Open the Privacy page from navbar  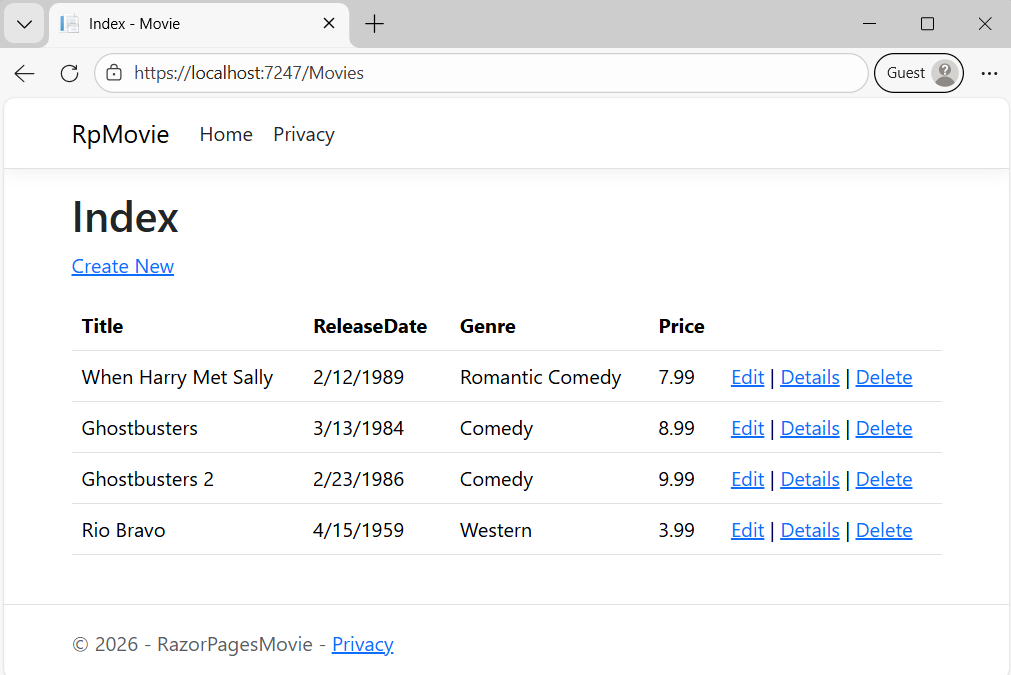pos(303,134)
